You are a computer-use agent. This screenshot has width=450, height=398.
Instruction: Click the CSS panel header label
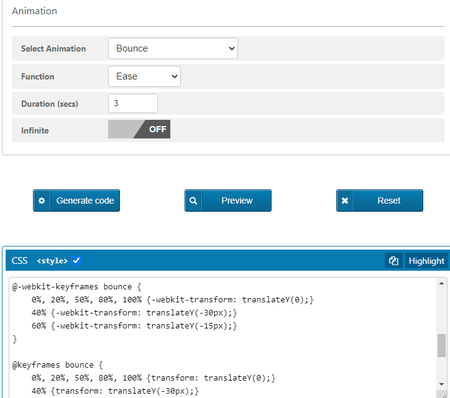19,261
